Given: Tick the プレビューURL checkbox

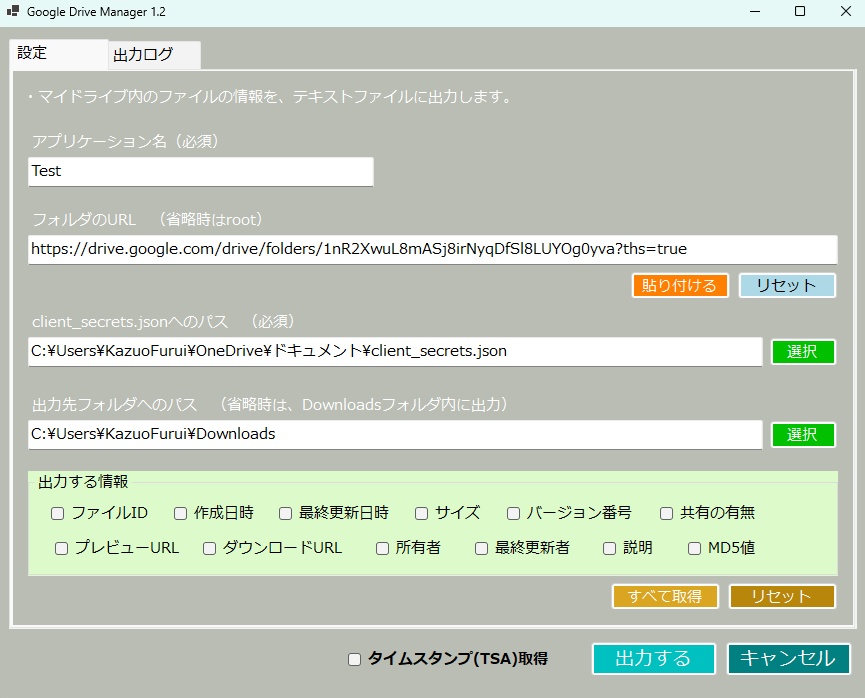Looking at the screenshot, I should tap(61, 548).
